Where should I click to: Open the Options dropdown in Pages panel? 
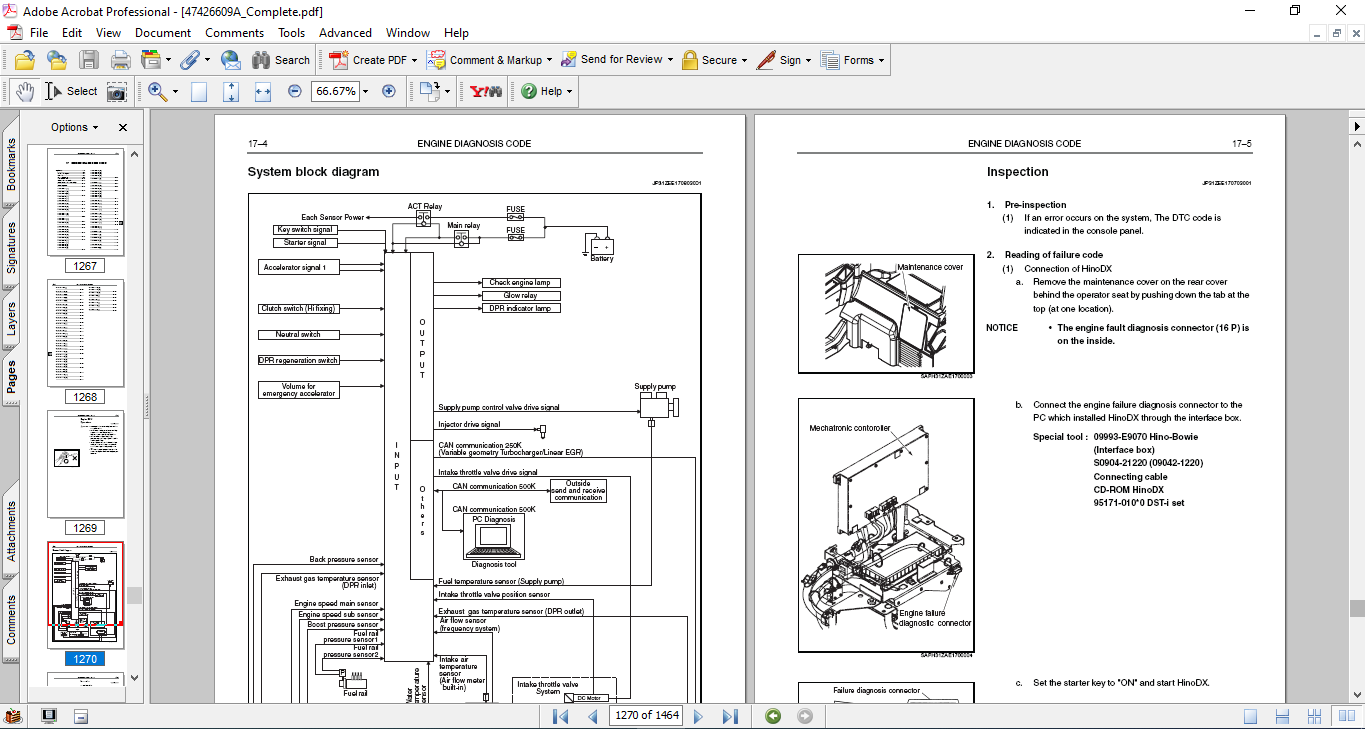pyautogui.click(x=75, y=127)
